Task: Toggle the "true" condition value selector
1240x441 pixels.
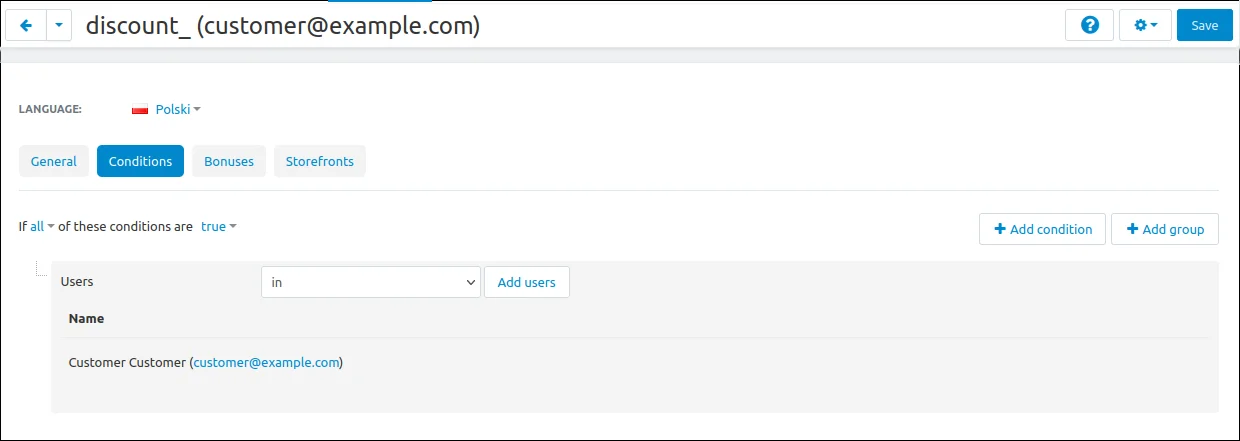Action: pyautogui.click(x=218, y=226)
